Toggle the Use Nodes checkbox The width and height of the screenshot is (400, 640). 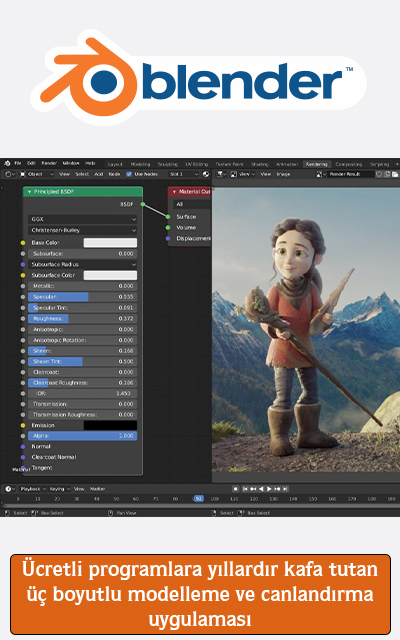[x=129, y=174]
